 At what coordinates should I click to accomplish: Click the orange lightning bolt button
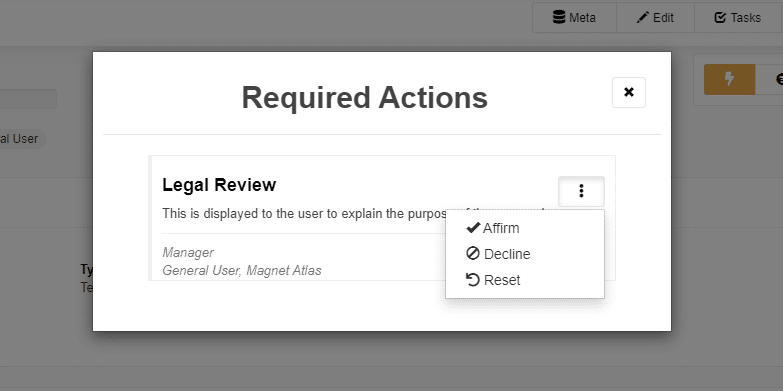729,79
